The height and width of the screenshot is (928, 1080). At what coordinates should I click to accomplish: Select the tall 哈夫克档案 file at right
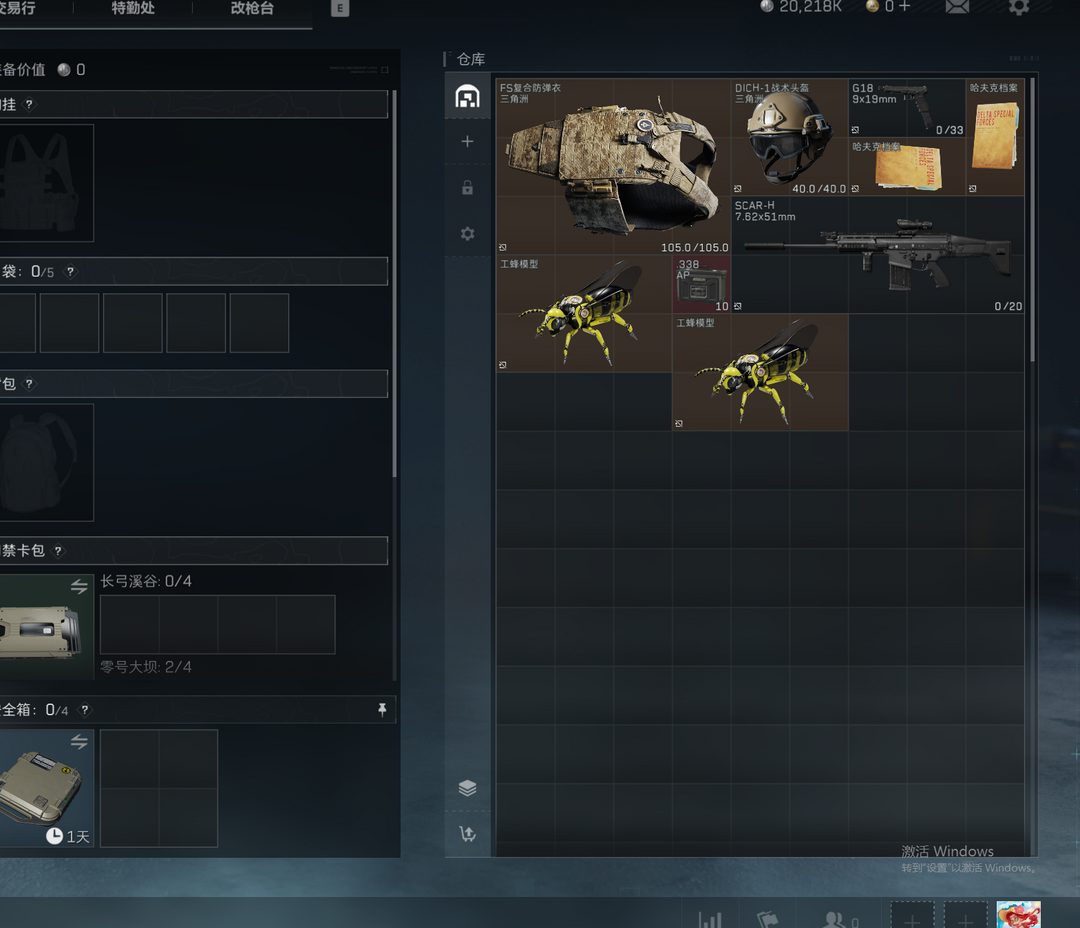click(995, 137)
